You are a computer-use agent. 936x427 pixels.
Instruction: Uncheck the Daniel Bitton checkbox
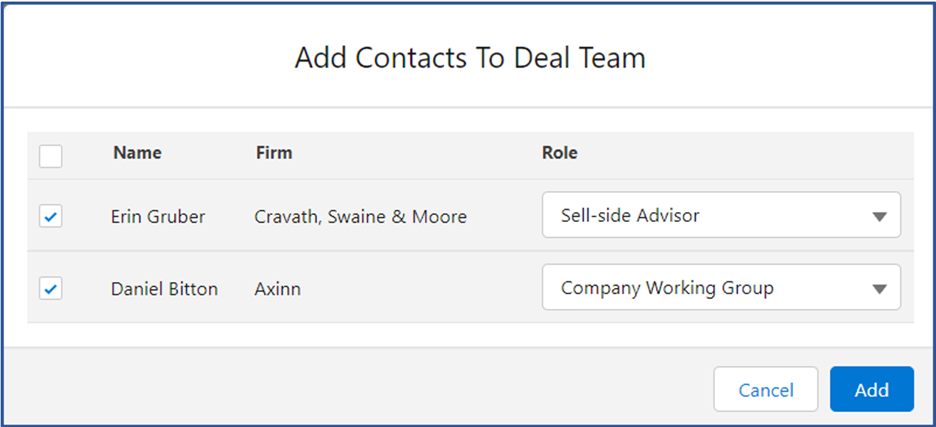point(51,288)
